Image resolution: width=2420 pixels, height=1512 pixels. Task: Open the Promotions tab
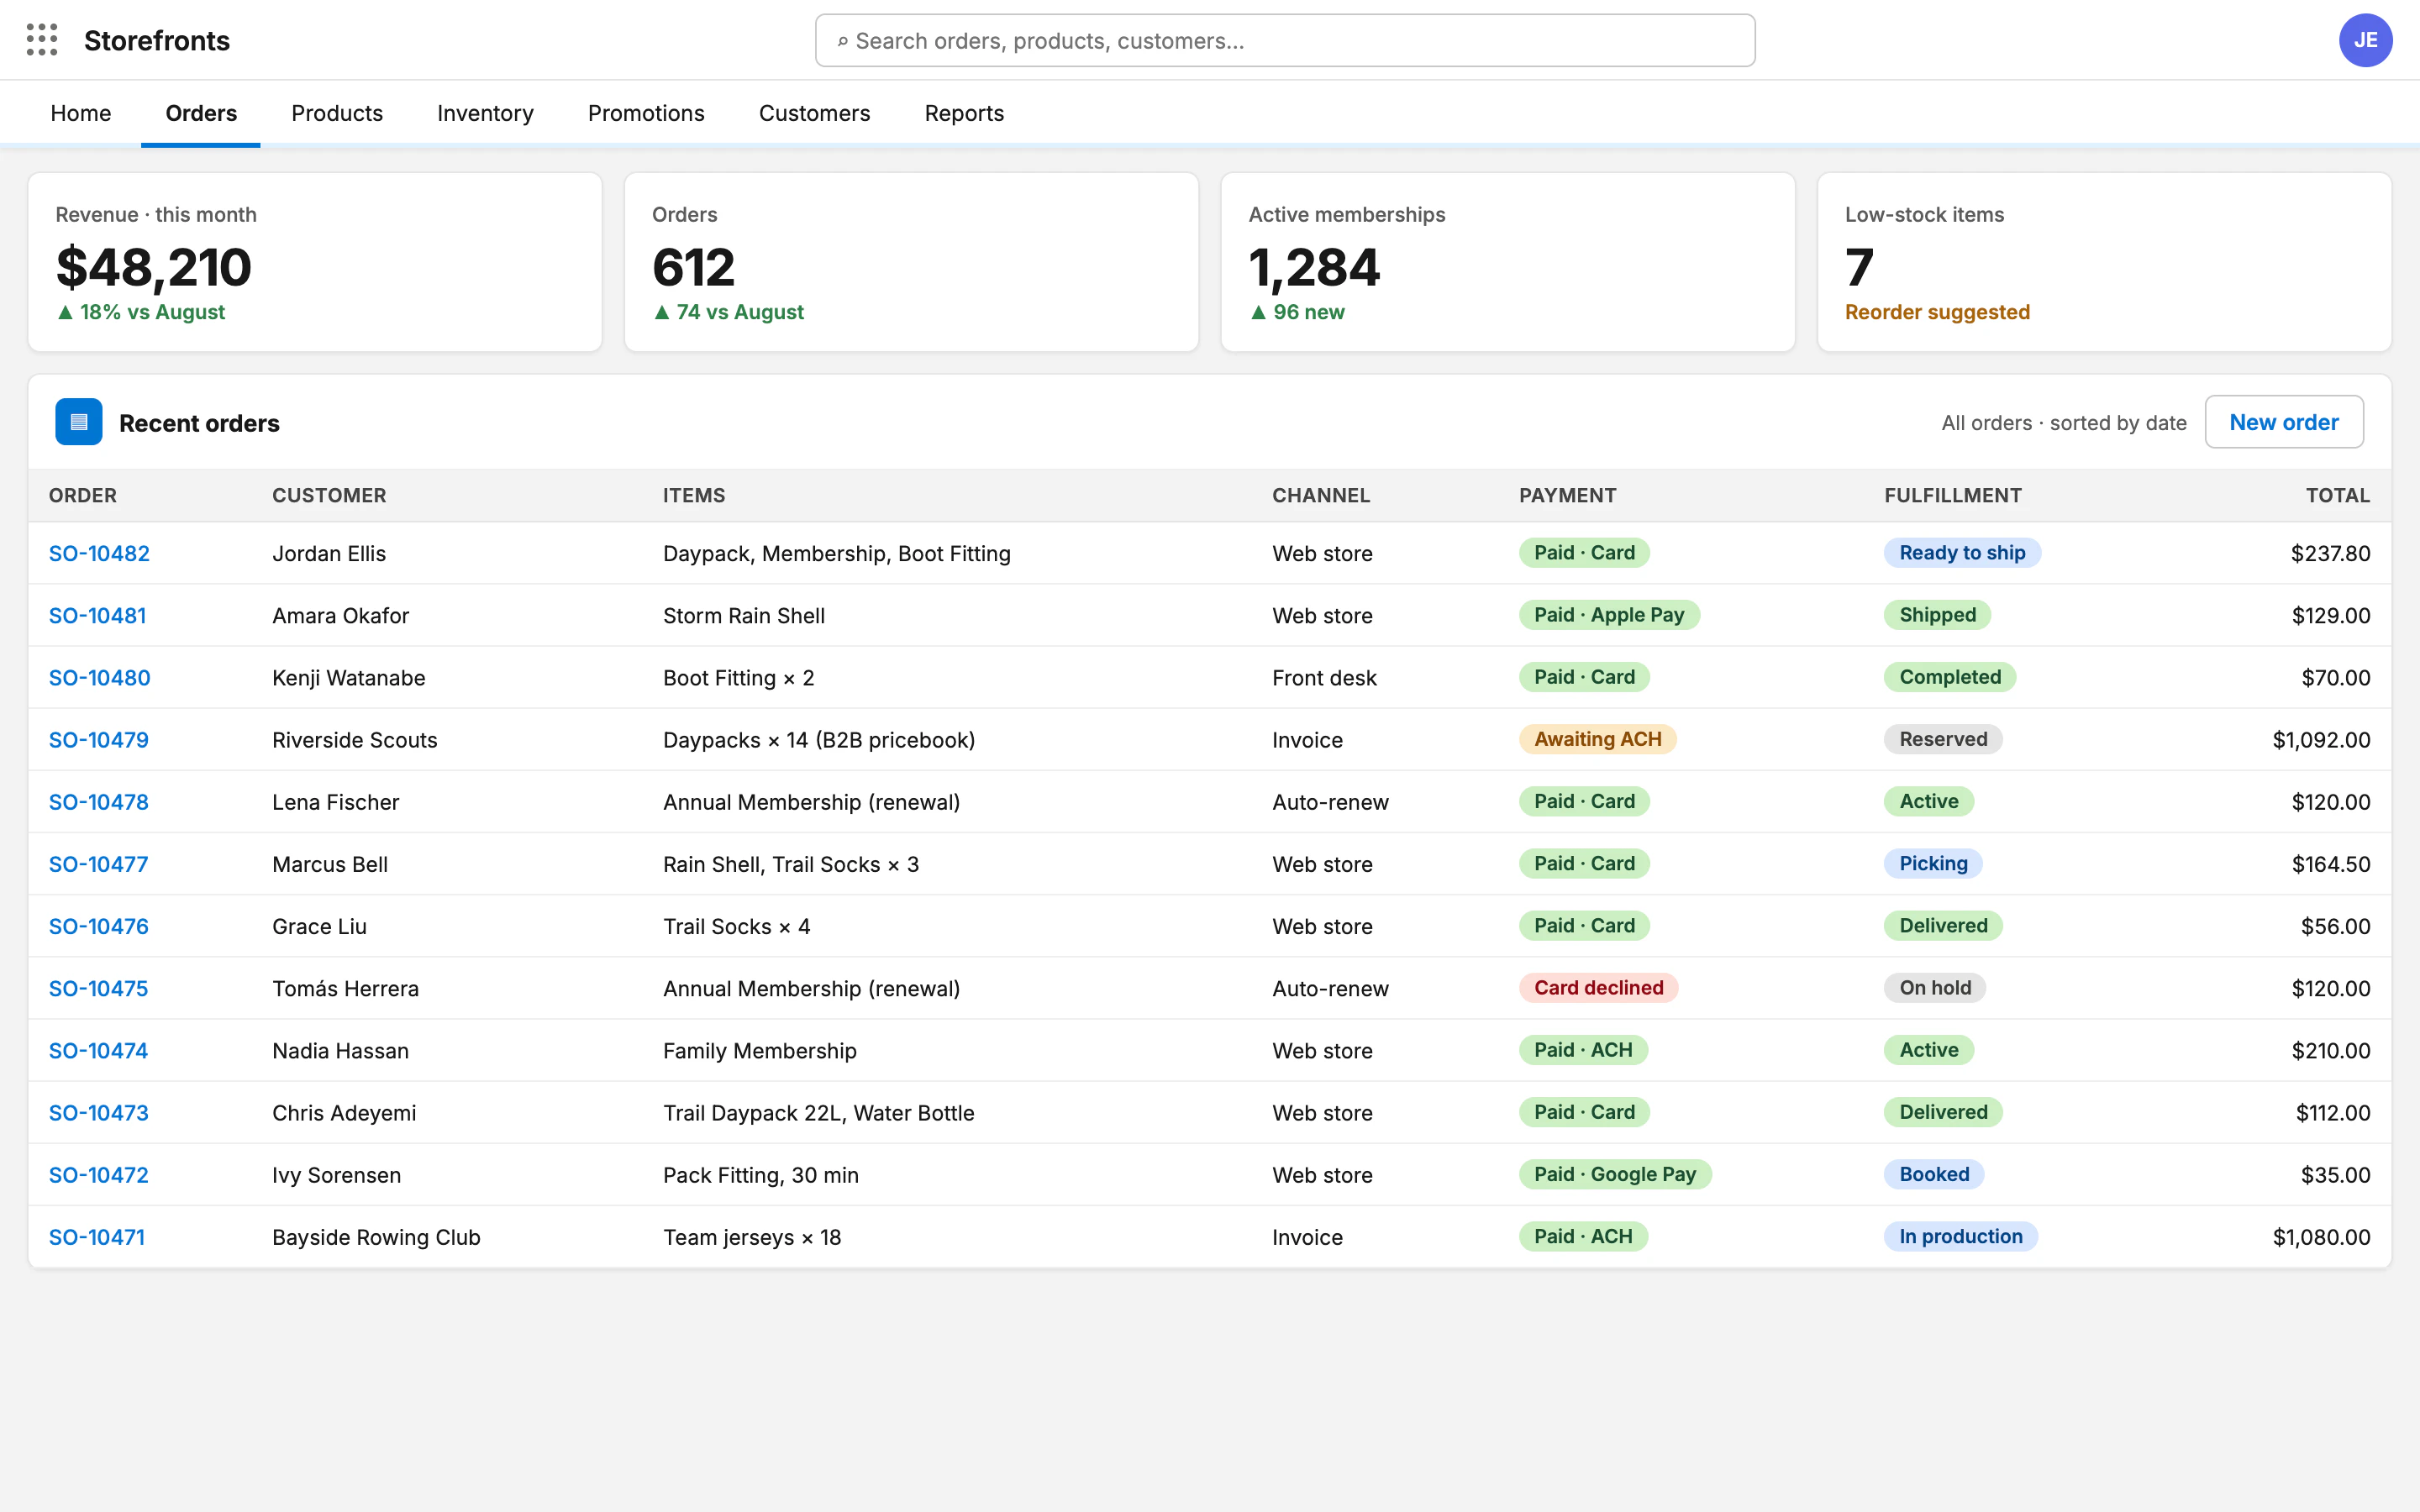[x=646, y=113]
